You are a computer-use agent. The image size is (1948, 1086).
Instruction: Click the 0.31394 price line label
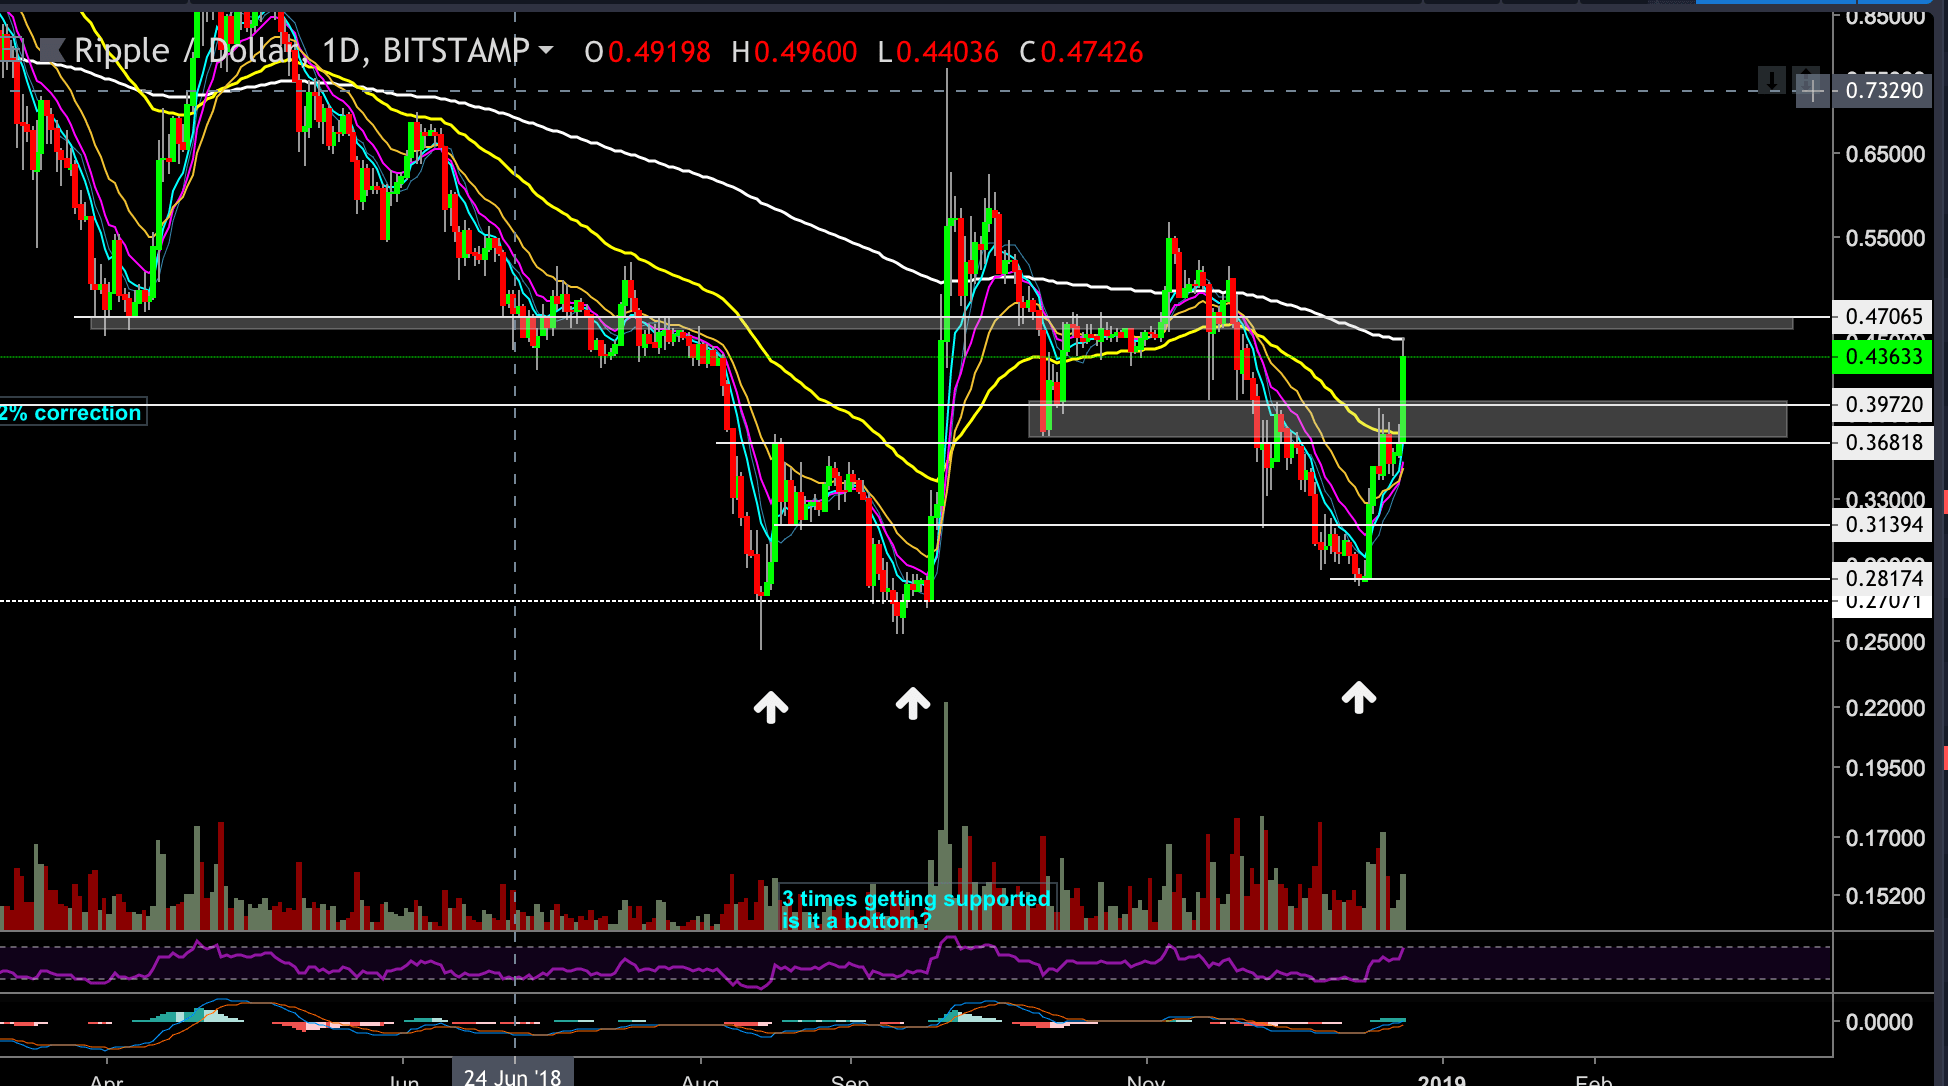(1883, 525)
